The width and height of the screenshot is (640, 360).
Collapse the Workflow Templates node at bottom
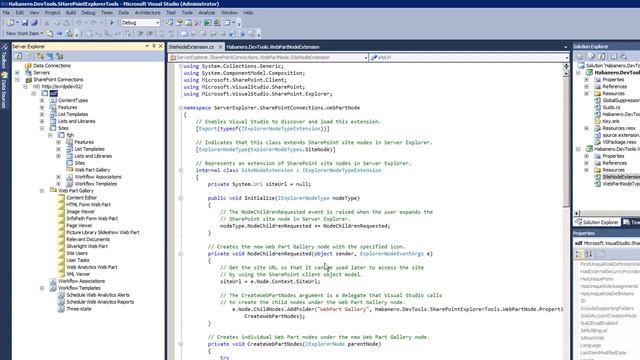(x=42, y=288)
